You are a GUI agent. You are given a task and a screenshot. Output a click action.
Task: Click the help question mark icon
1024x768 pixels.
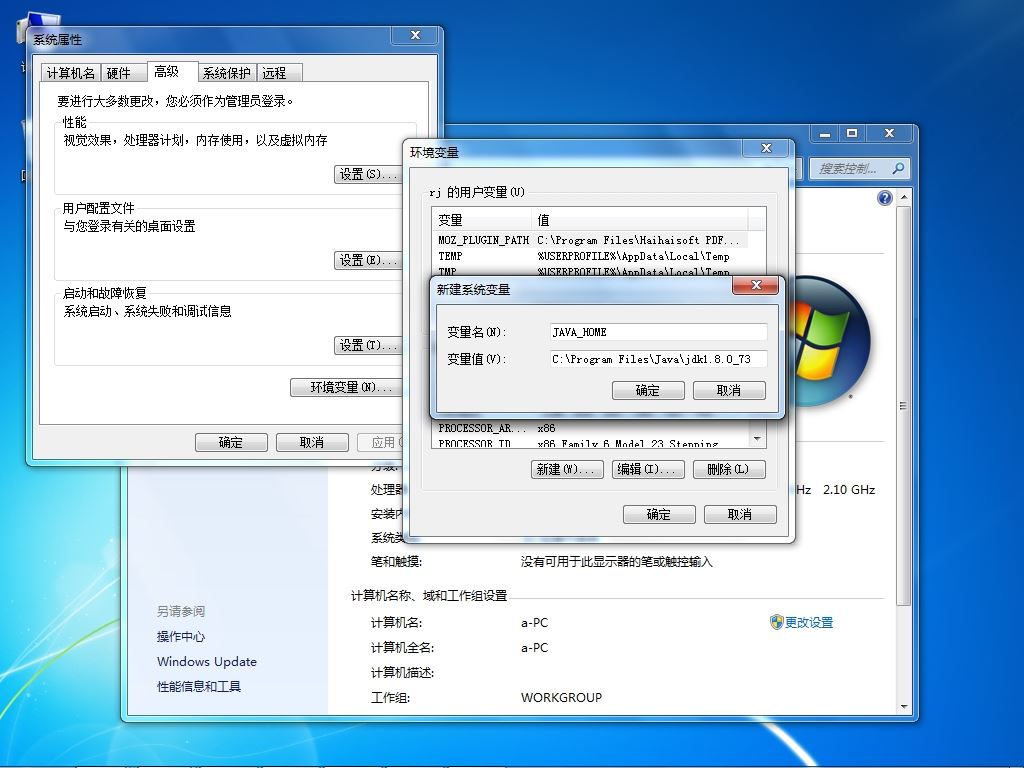(884, 198)
